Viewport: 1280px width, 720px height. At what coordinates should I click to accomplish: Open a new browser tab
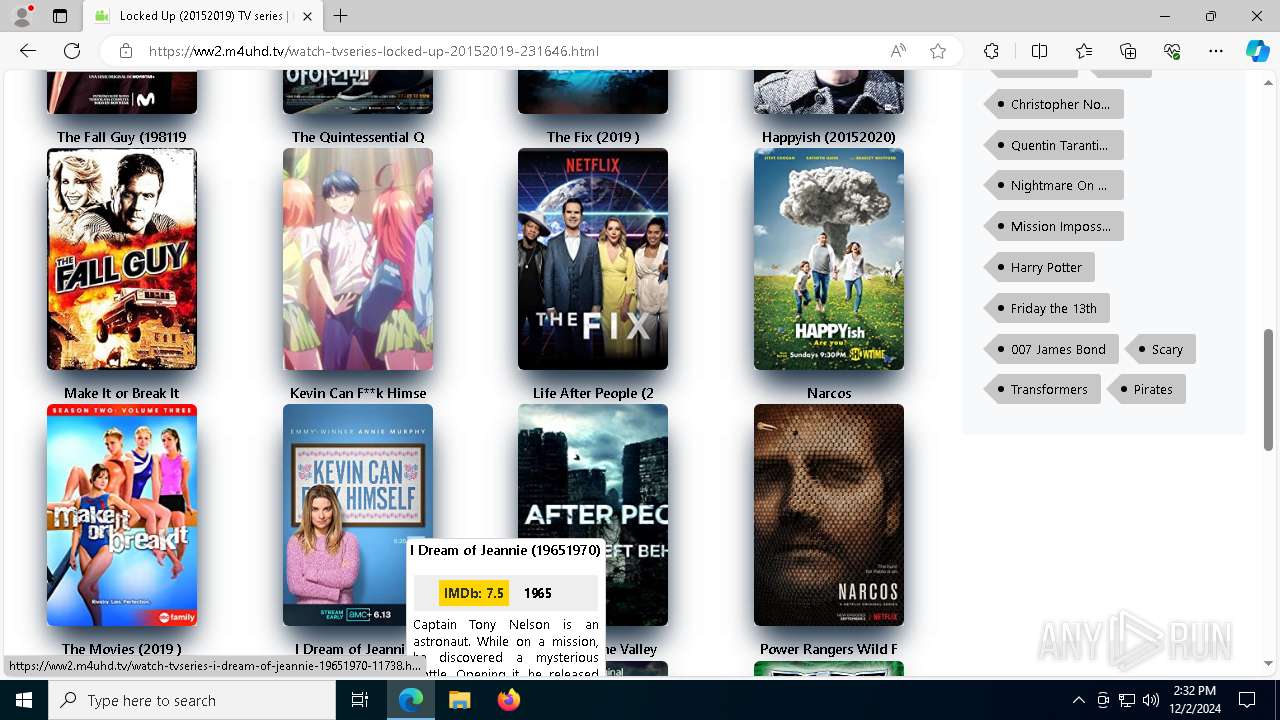pyautogui.click(x=341, y=16)
